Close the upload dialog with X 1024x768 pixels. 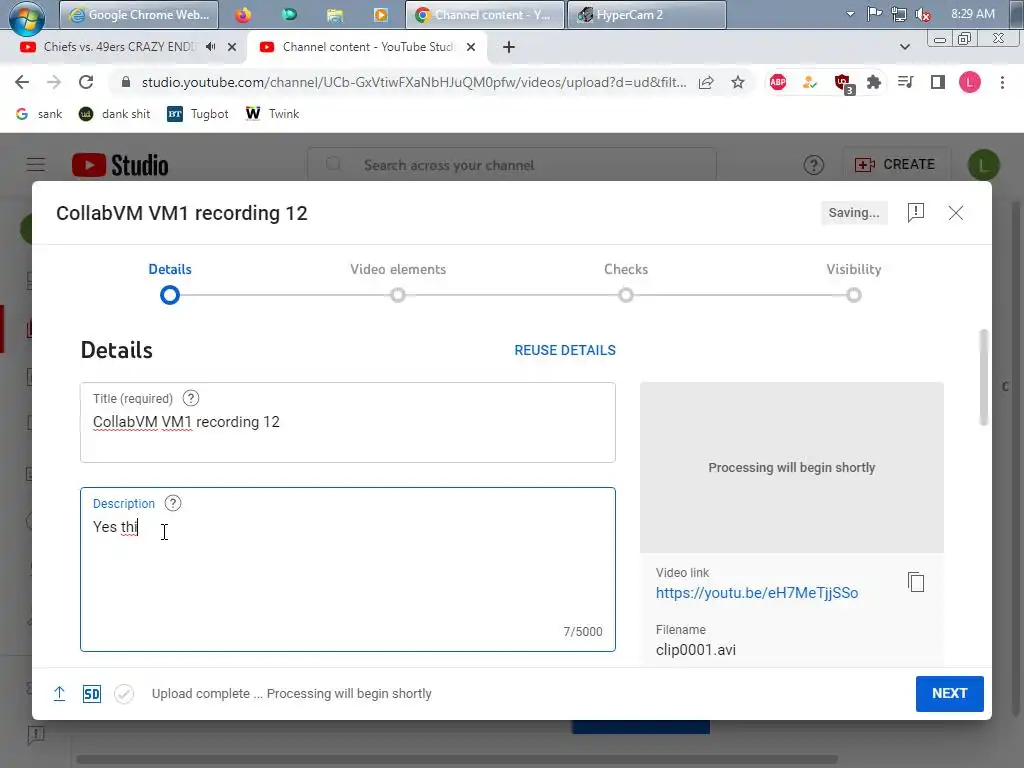coord(955,213)
